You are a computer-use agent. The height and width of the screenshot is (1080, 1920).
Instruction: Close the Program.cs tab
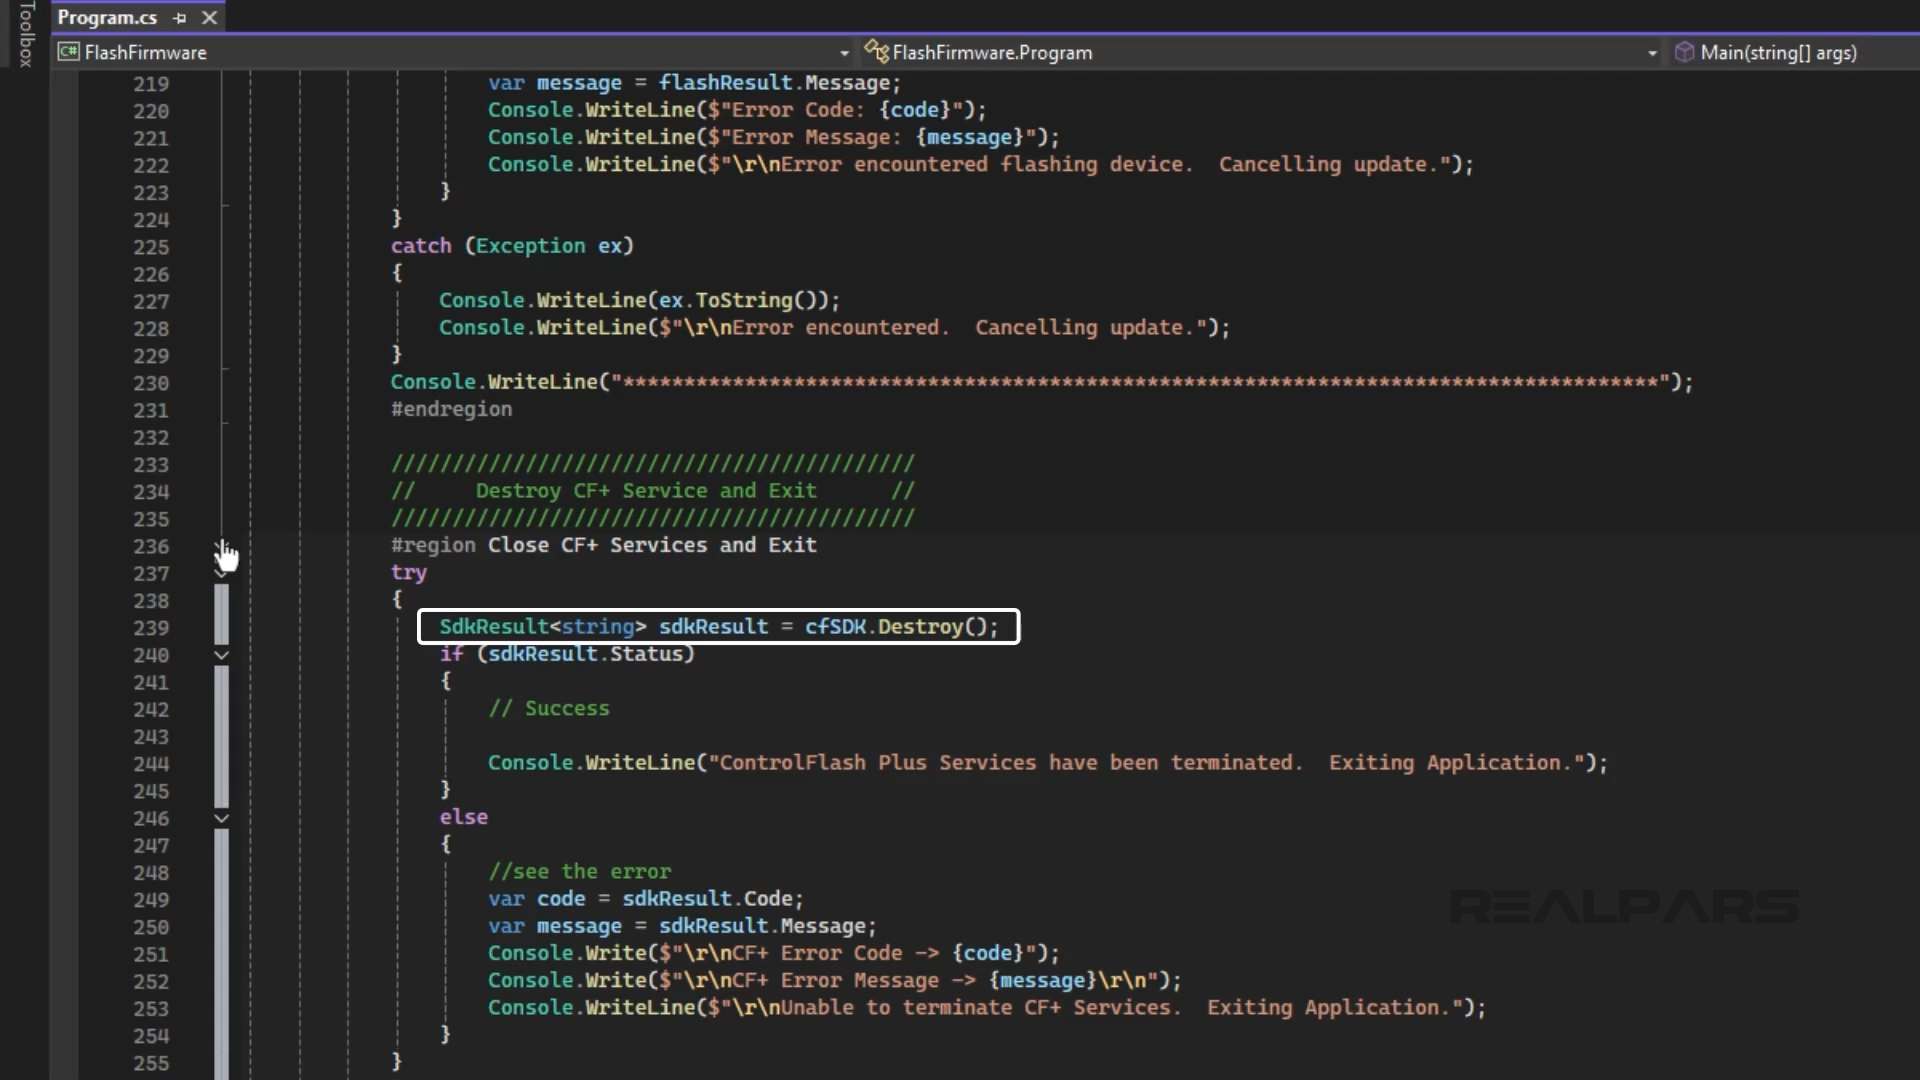(x=209, y=18)
